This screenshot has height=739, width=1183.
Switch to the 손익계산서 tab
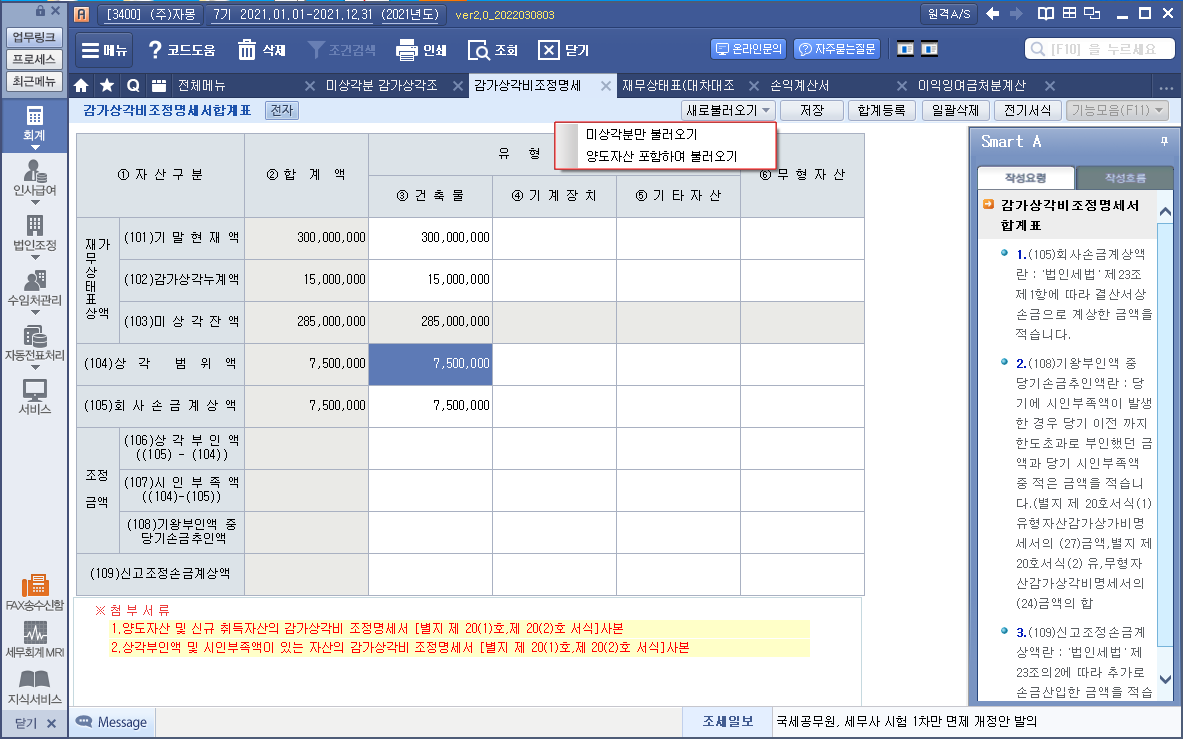[x=800, y=86]
